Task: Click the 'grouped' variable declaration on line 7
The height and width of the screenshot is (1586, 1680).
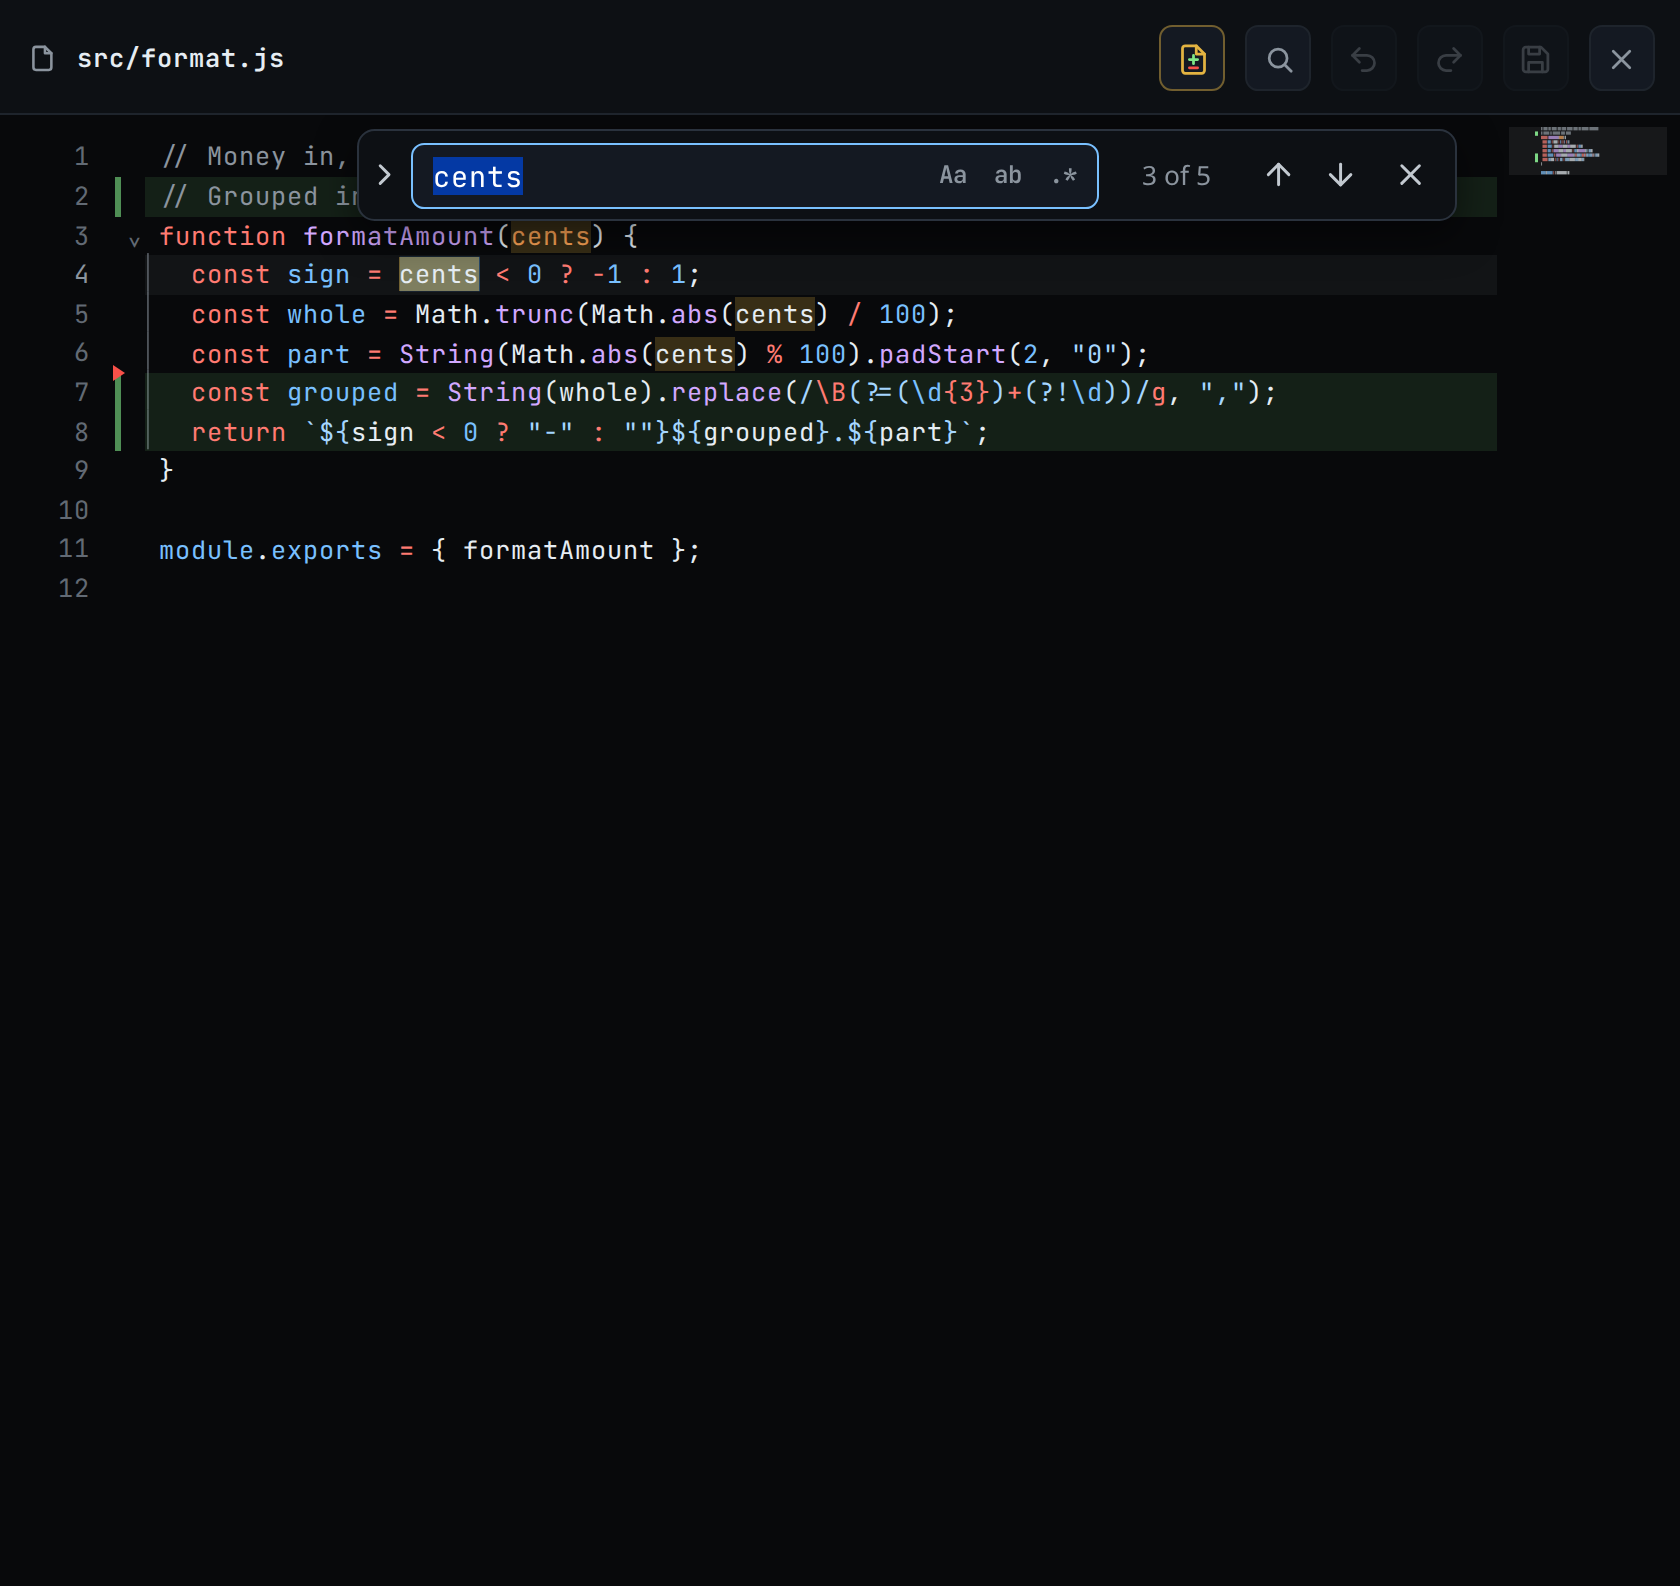Action: click(x=342, y=393)
